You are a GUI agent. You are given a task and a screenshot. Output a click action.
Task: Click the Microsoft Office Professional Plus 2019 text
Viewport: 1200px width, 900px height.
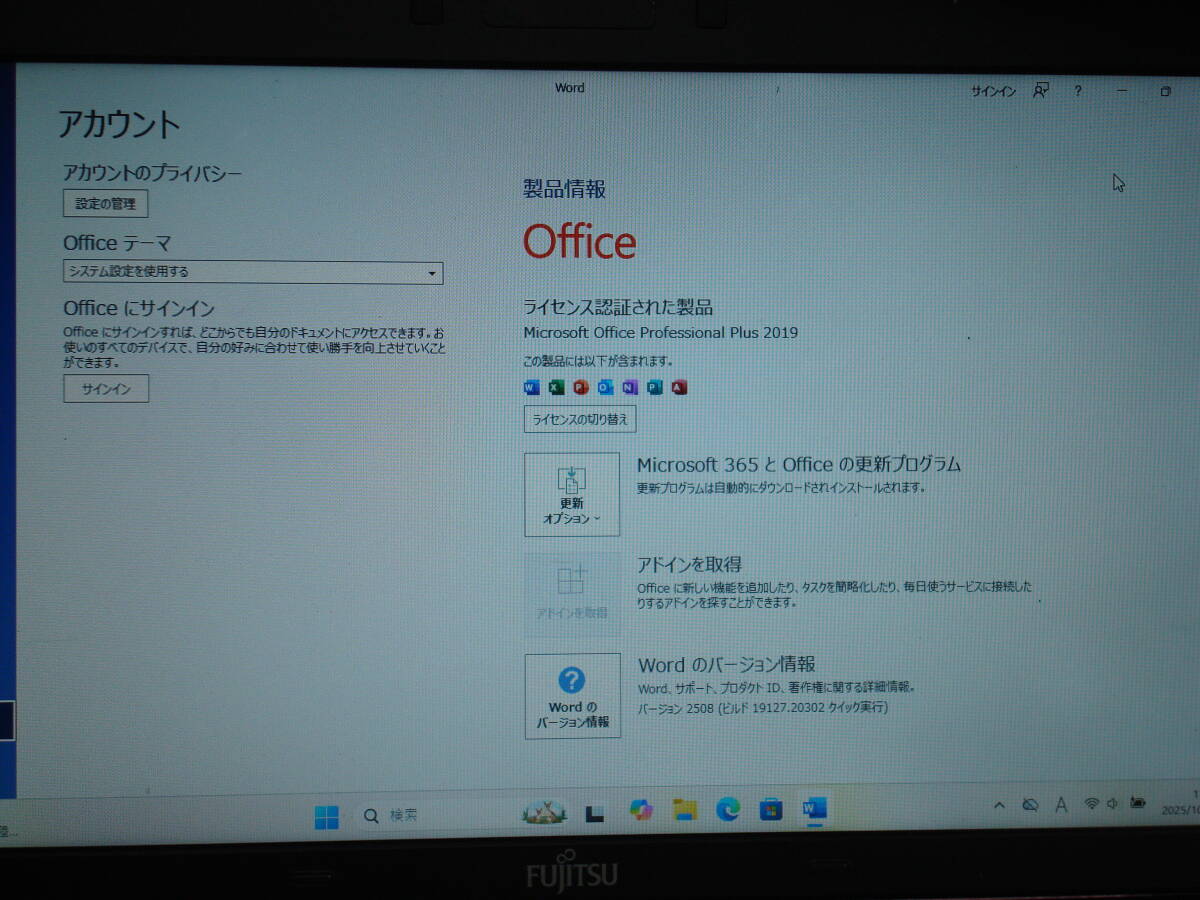[661, 332]
